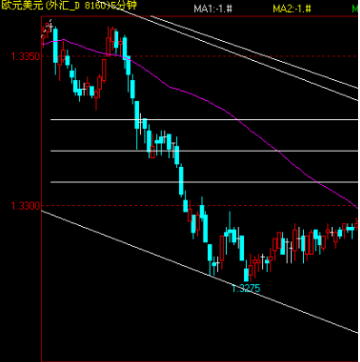Click the tall cyan candle at first peak
Screen dimensions: 360x362
55,46
